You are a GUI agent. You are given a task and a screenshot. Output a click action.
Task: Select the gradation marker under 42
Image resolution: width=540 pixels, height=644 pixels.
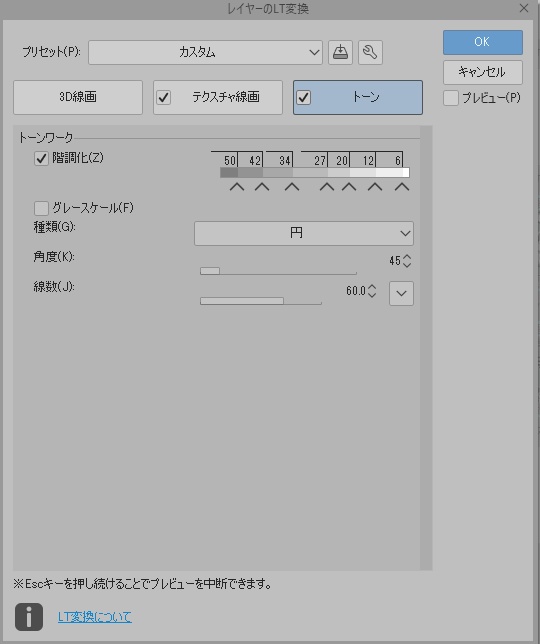click(262, 187)
